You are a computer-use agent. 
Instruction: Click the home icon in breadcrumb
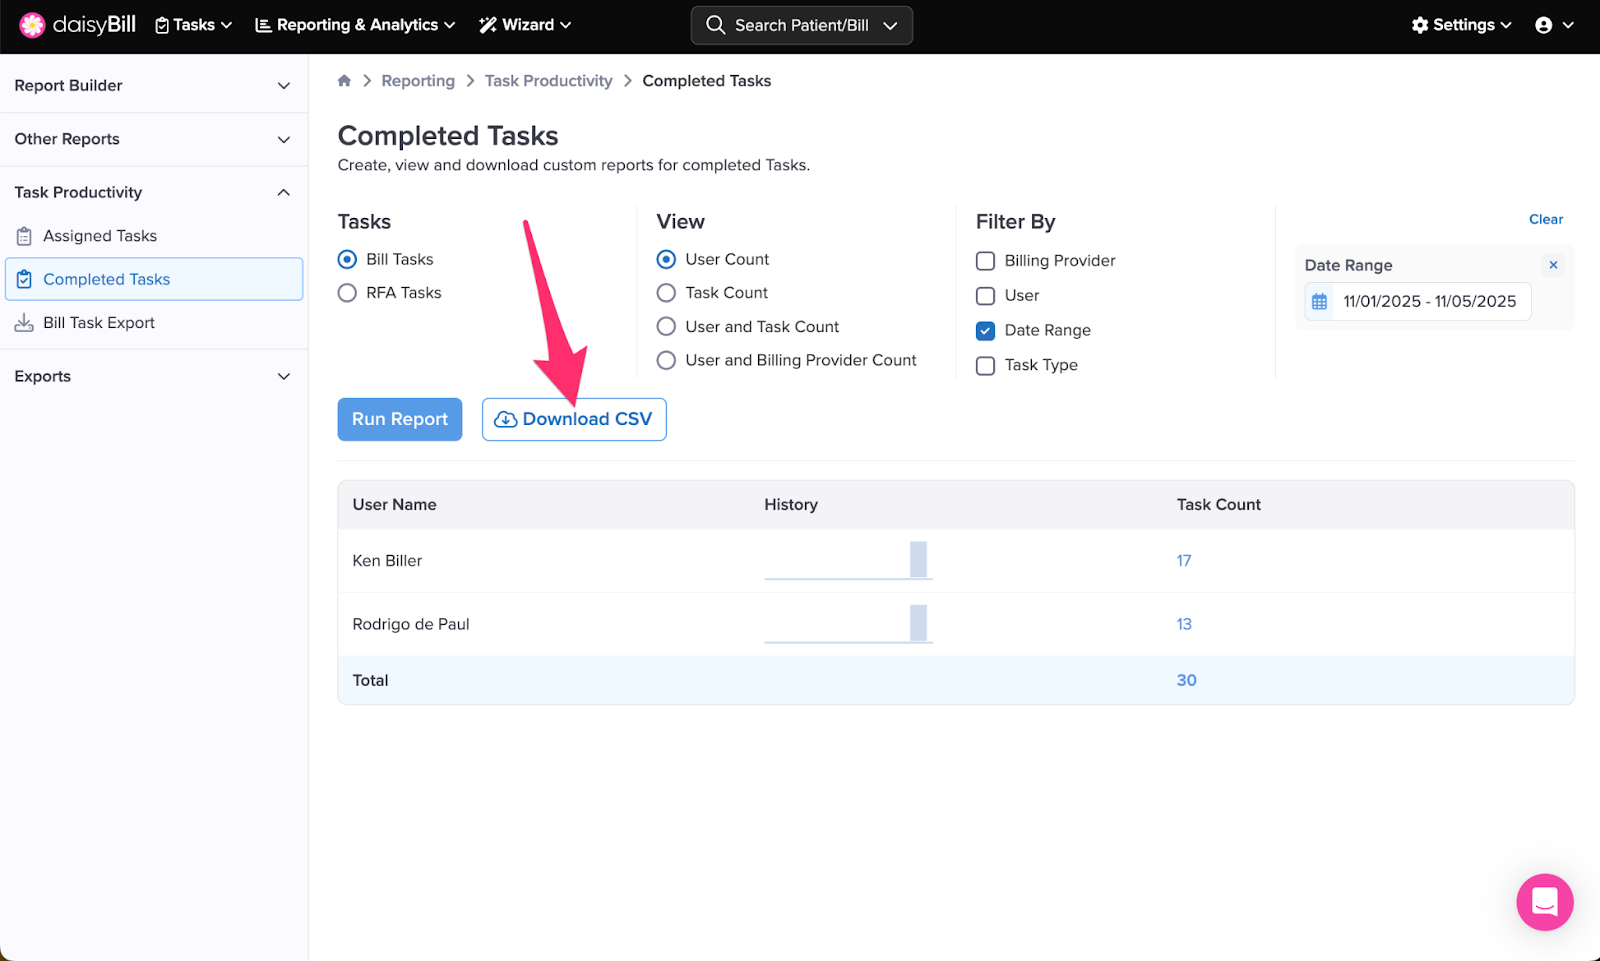click(344, 81)
